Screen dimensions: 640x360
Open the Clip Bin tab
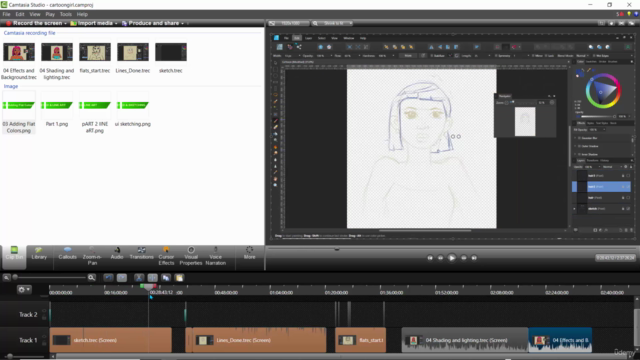tap(14, 257)
